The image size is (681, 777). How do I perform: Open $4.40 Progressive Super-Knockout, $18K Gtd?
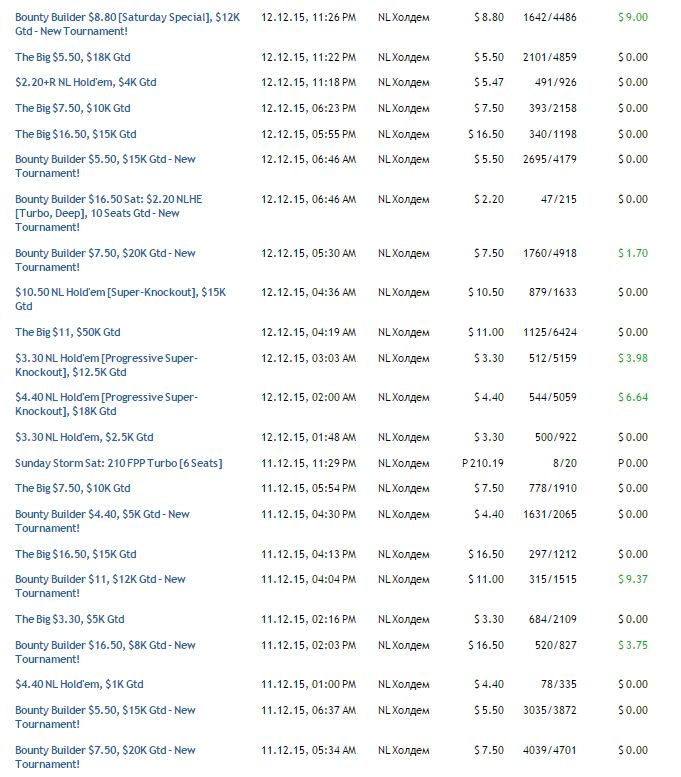(x=106, y=397)
